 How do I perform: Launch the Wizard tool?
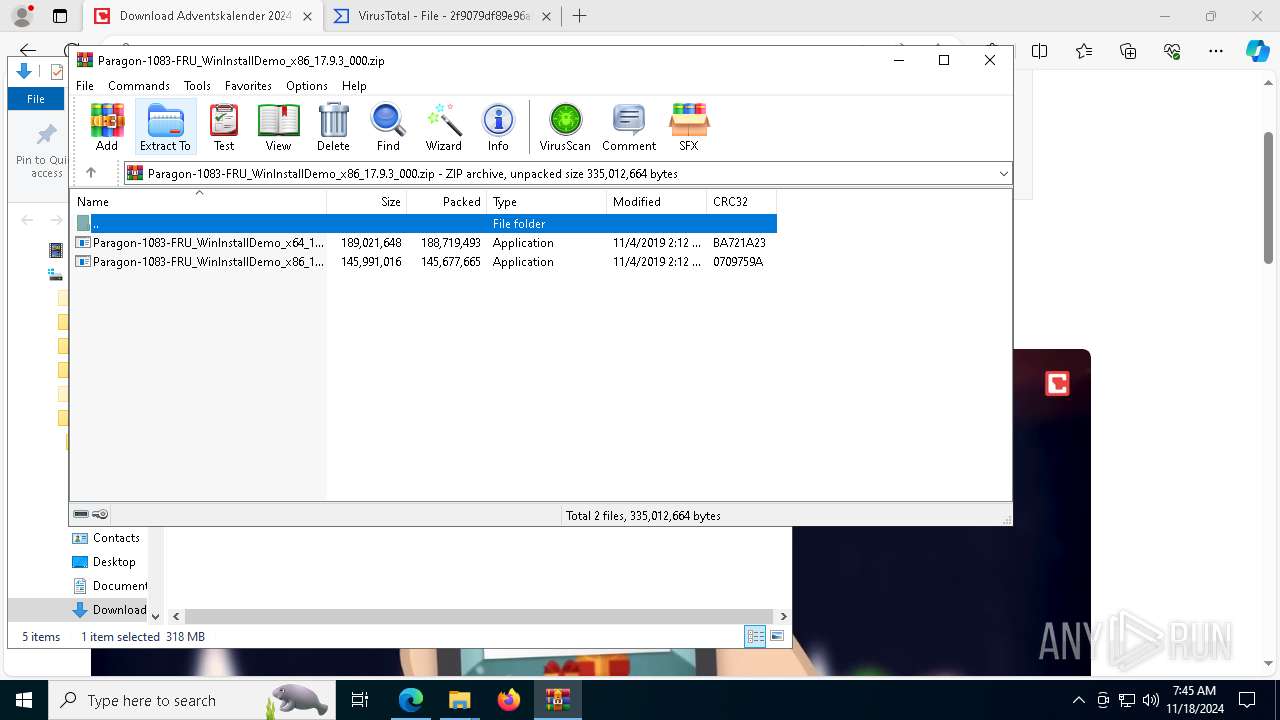tap(443, 127)
